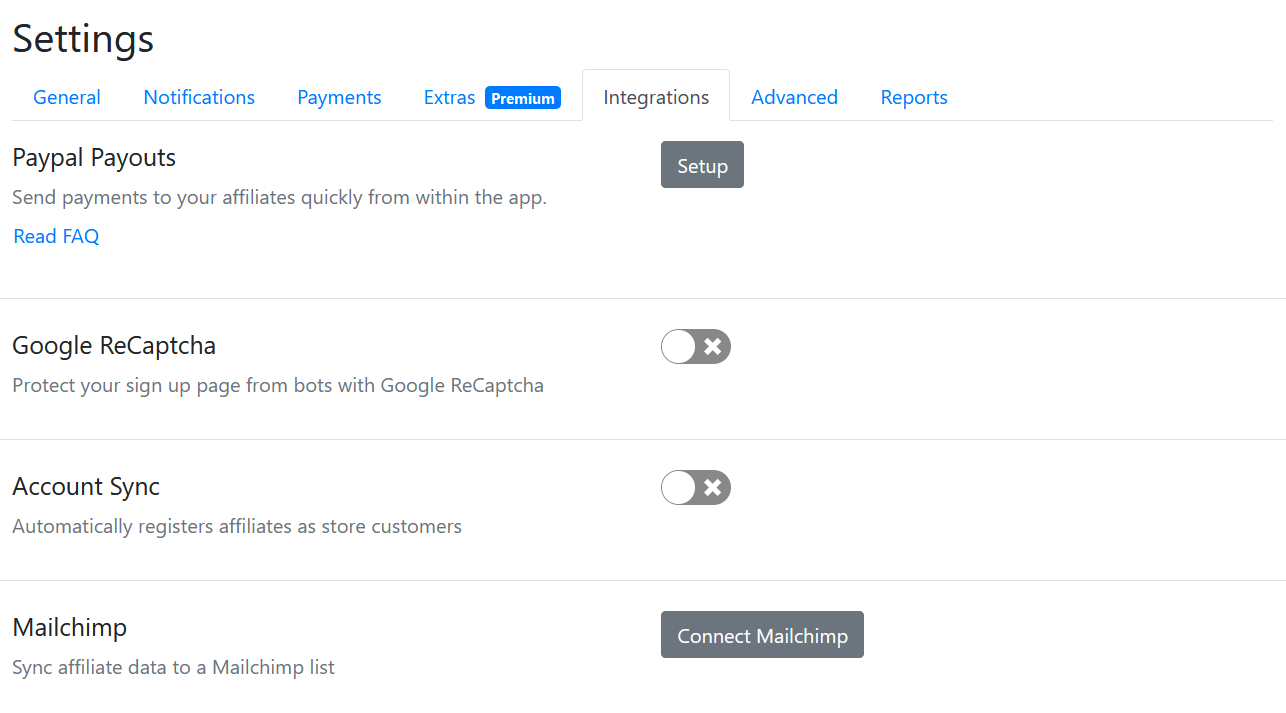Turn on the Account Sync switch
Image resolution: width=1286 pixels, height=713 pixels.
696,488
